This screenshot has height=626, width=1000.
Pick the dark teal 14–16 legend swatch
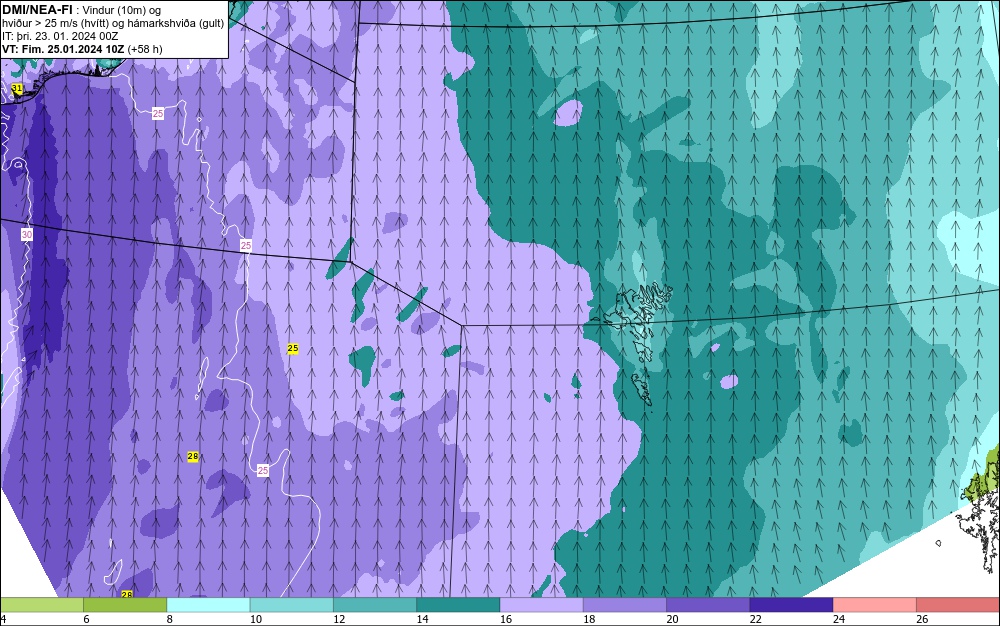458,604
